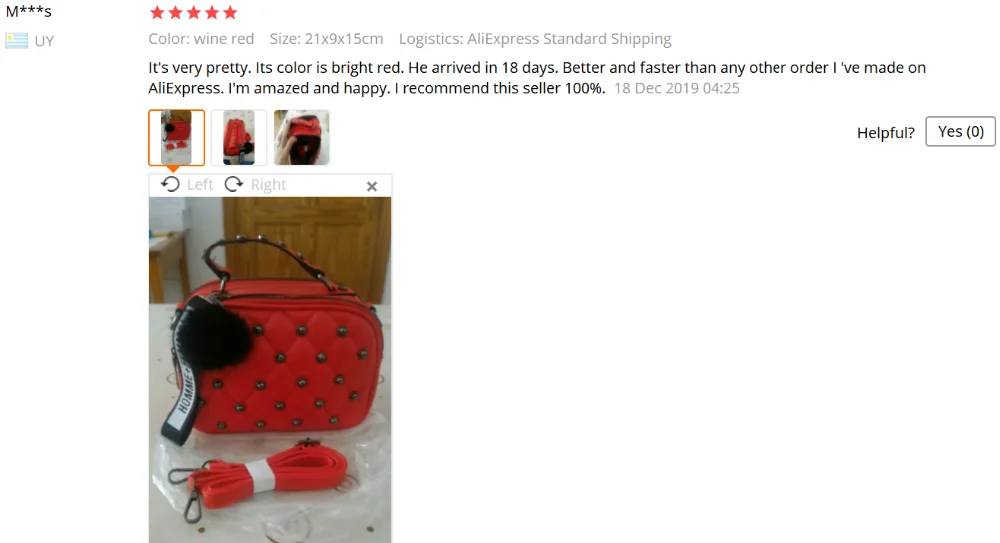
Task: Click the first red rating star
Action: click(157, 12)
